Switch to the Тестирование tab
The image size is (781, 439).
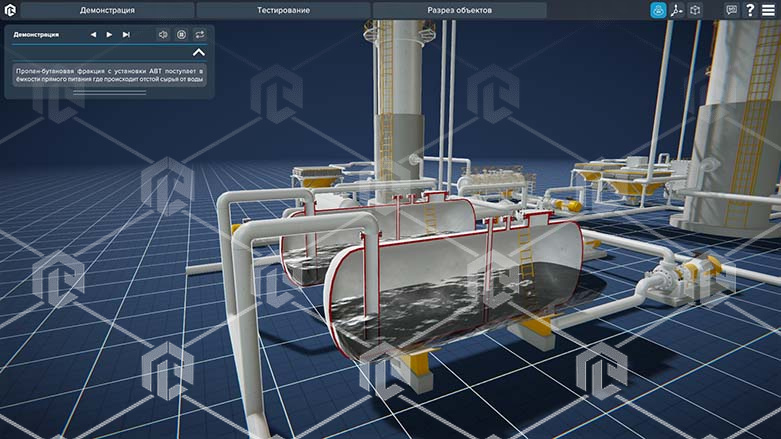pyautogui.click(x=283, y=10)
